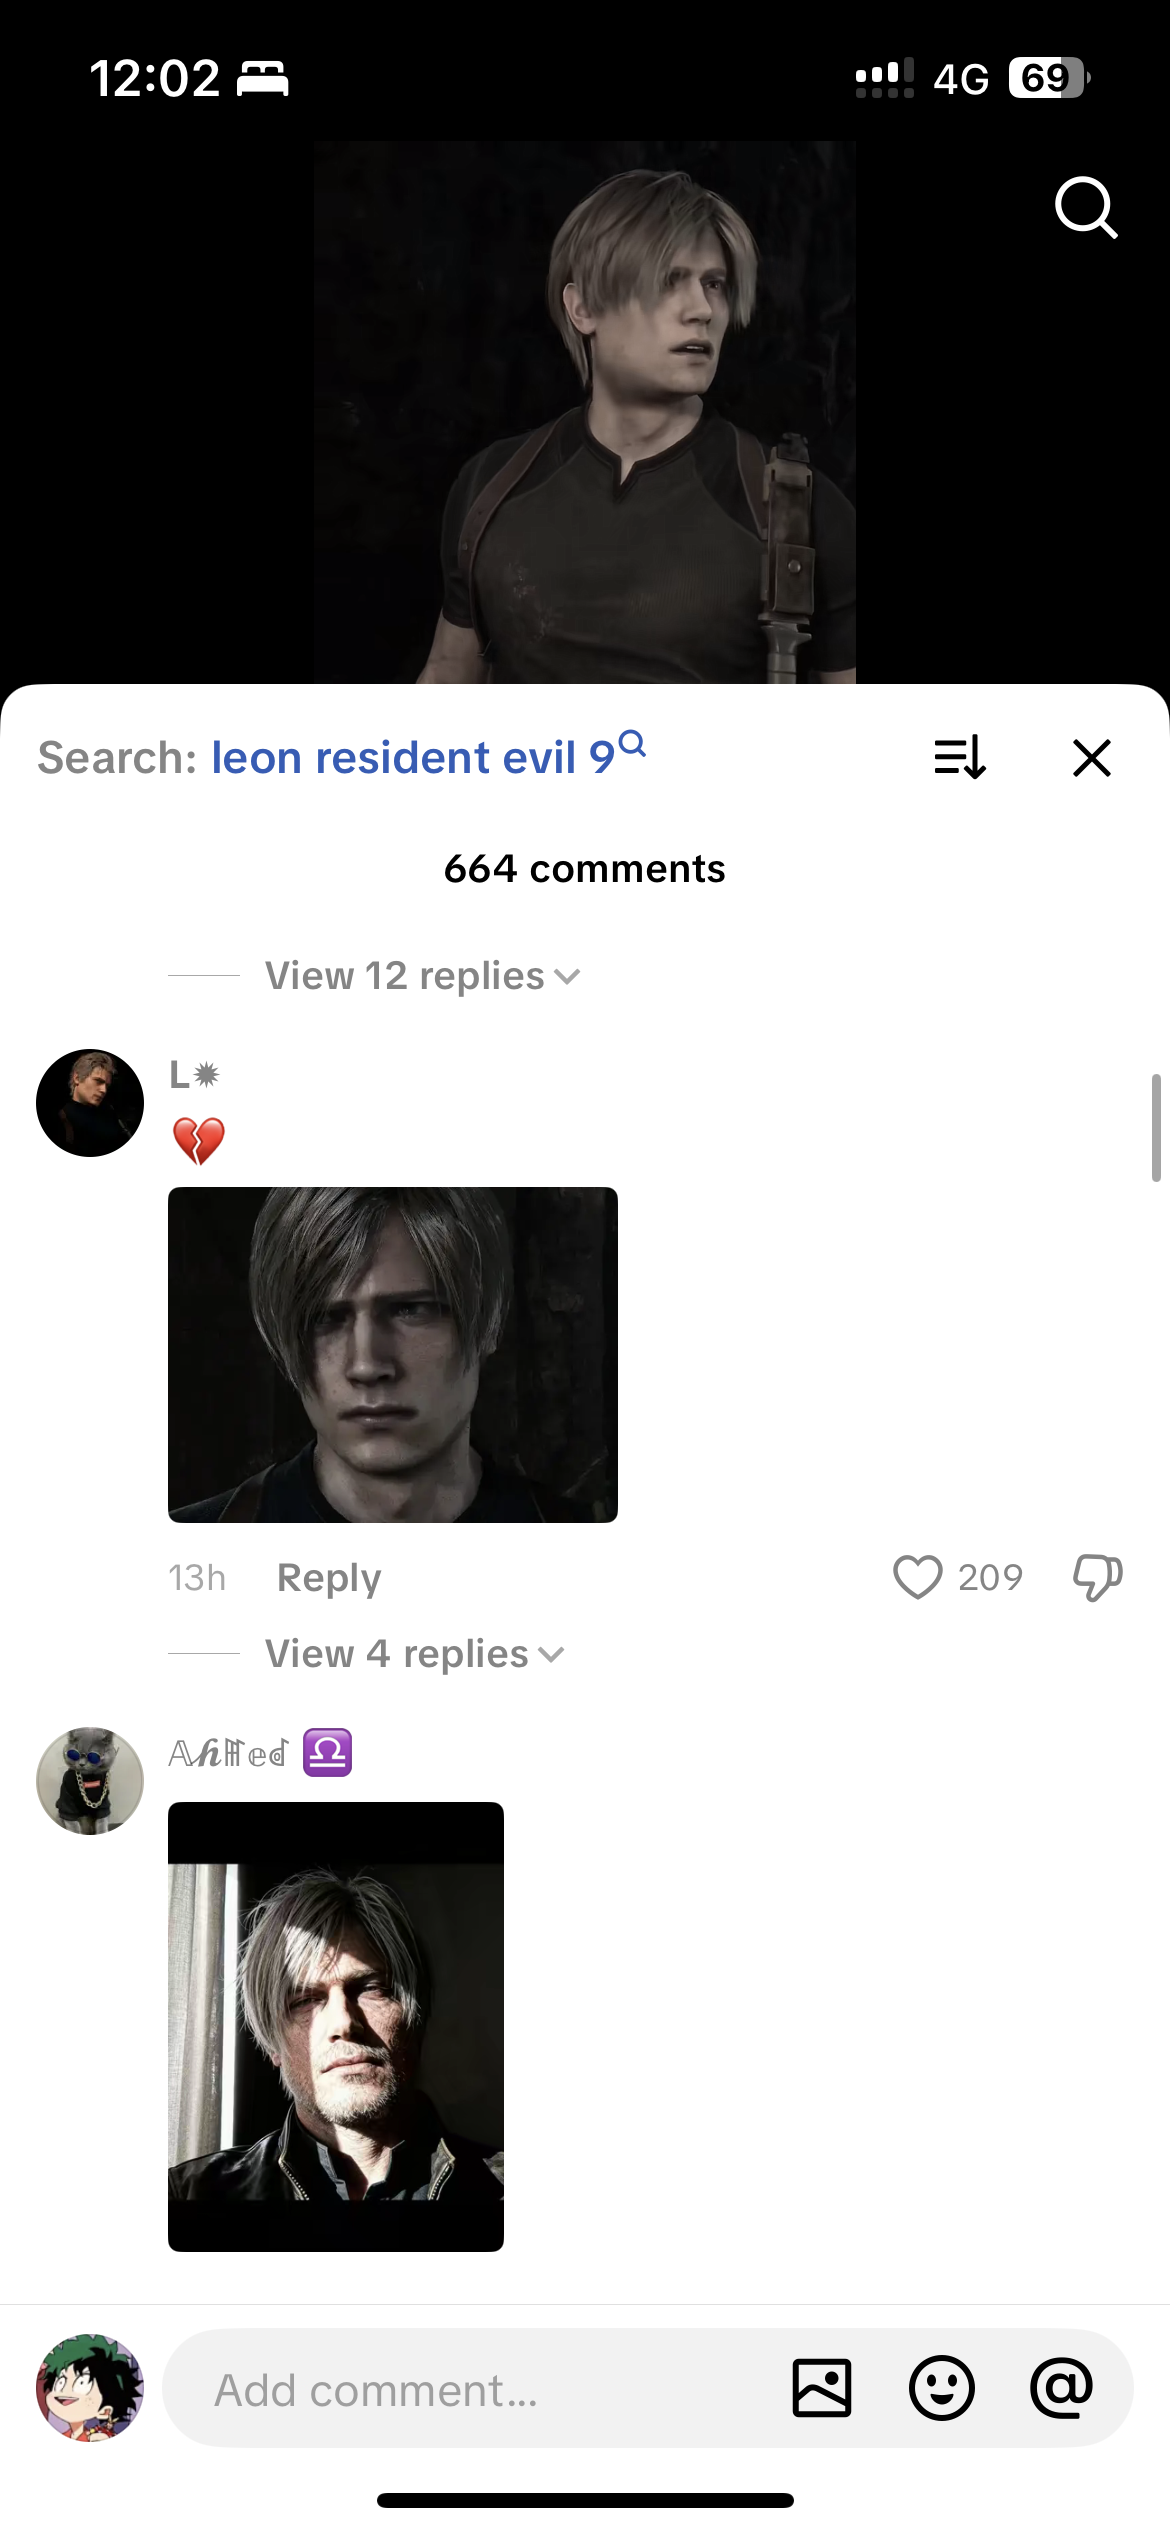The image size is (1170, 2532).
Task: Open the emoji picker in the comment box
Action: pyautogui.click(x=941, y=2388)
